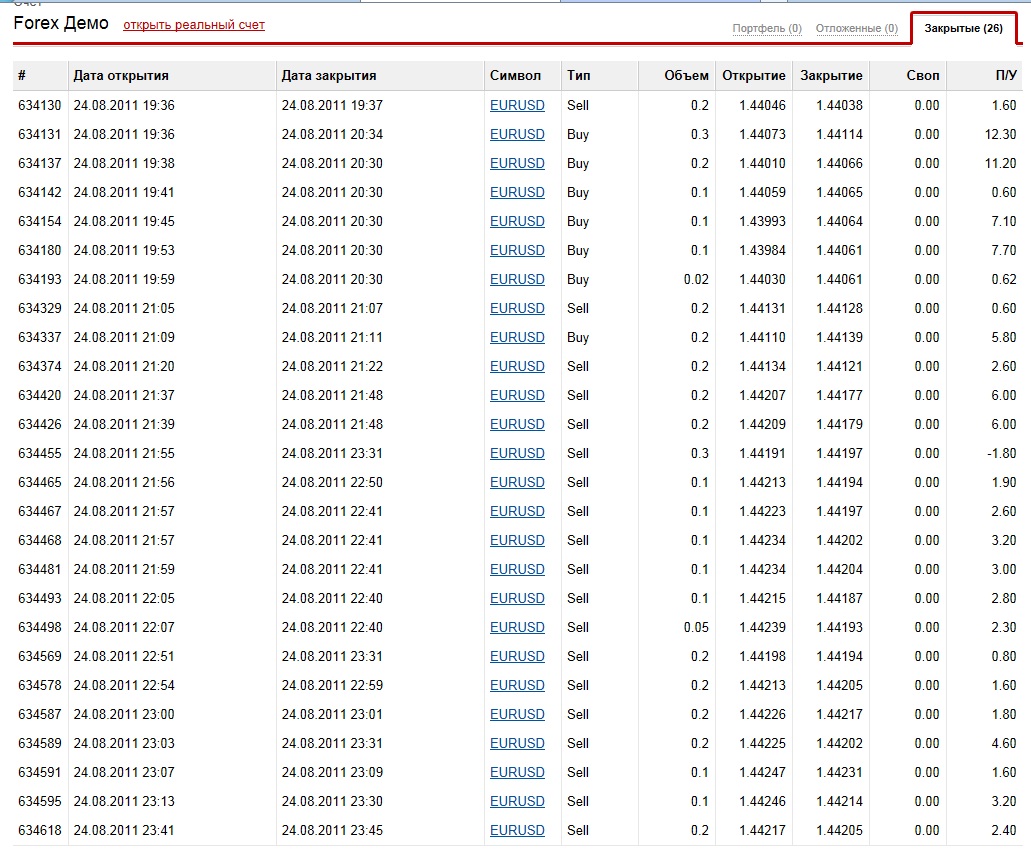This screenshot has height=857, width=1031.
Task: Click the profit value 12.30
Action: [1000, 134]
